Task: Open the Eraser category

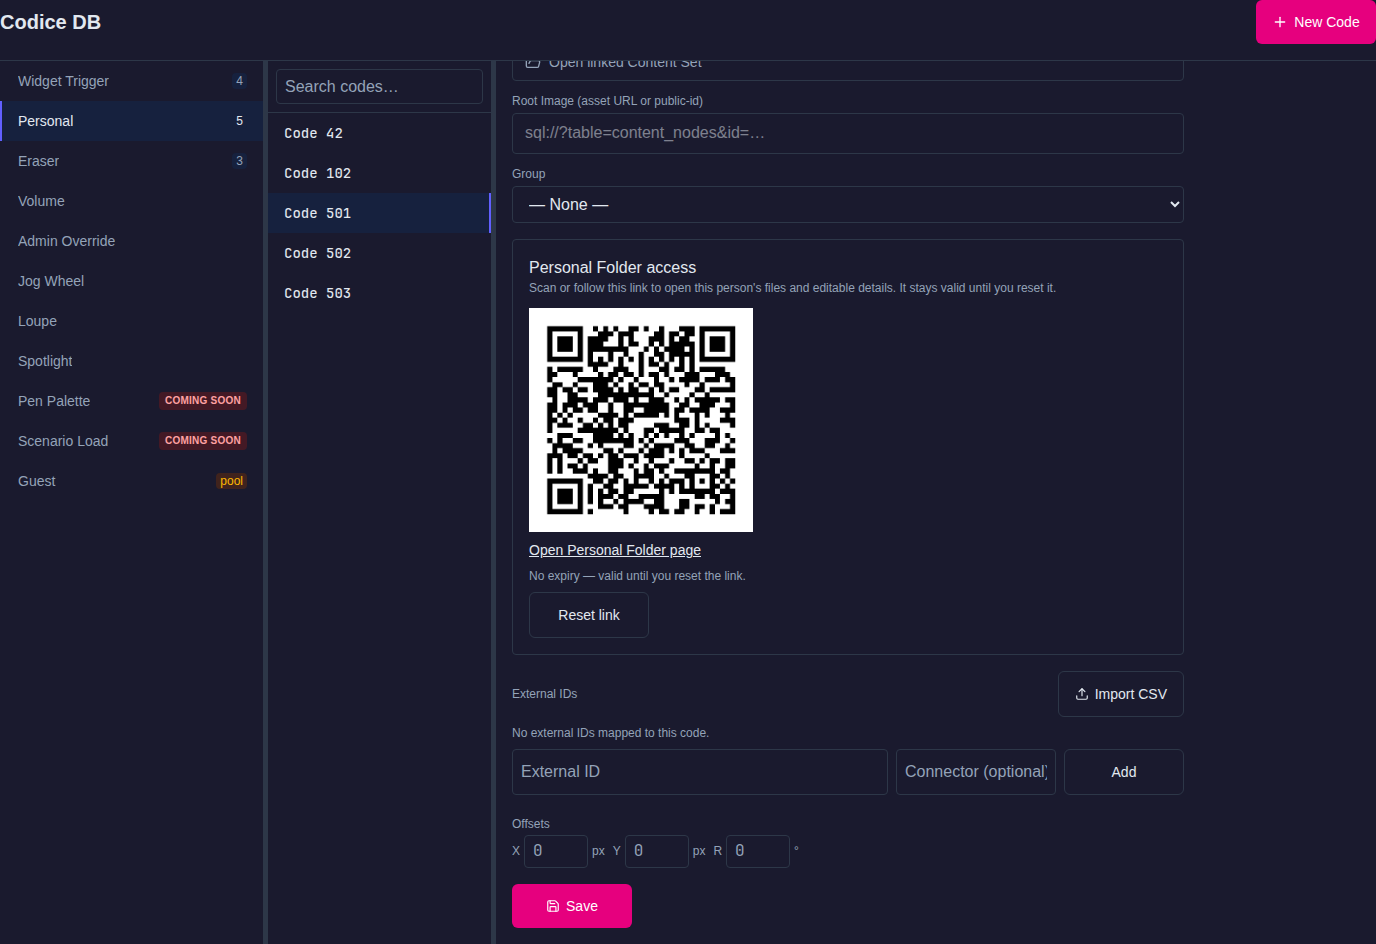Action: pyautogui.click(x=131, y=161)
